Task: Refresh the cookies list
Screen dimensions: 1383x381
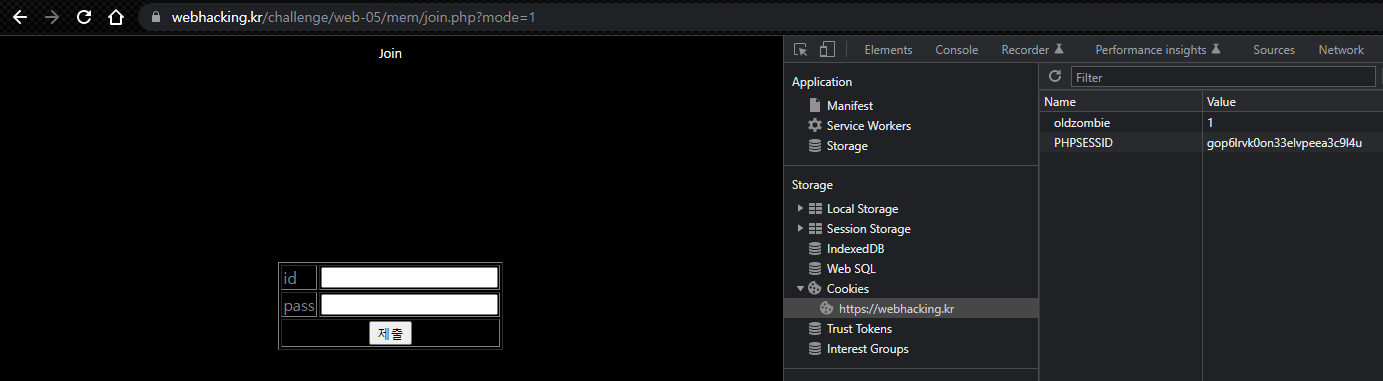Action: coord(1055,77)
